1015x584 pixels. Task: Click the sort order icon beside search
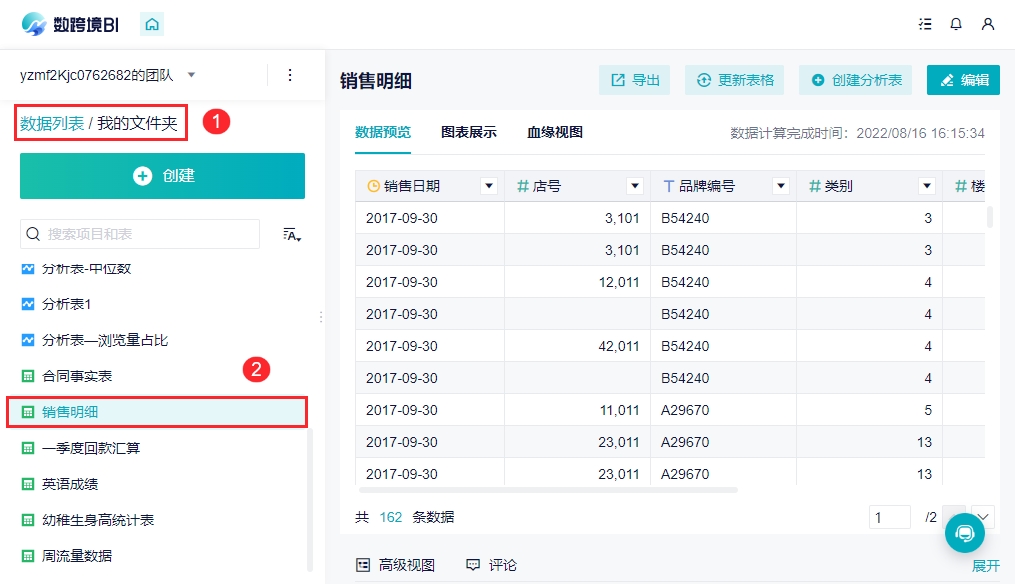(x=292, y=234)
